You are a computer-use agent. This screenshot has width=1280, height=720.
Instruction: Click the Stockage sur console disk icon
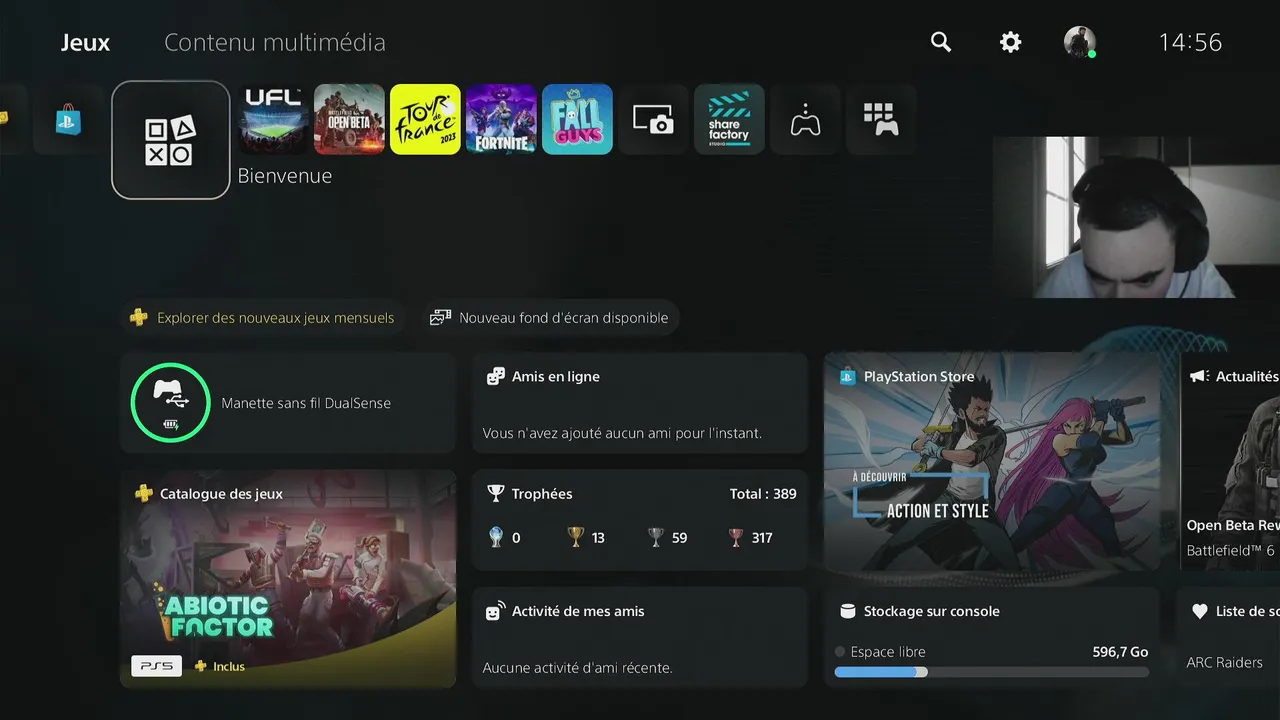847,611
